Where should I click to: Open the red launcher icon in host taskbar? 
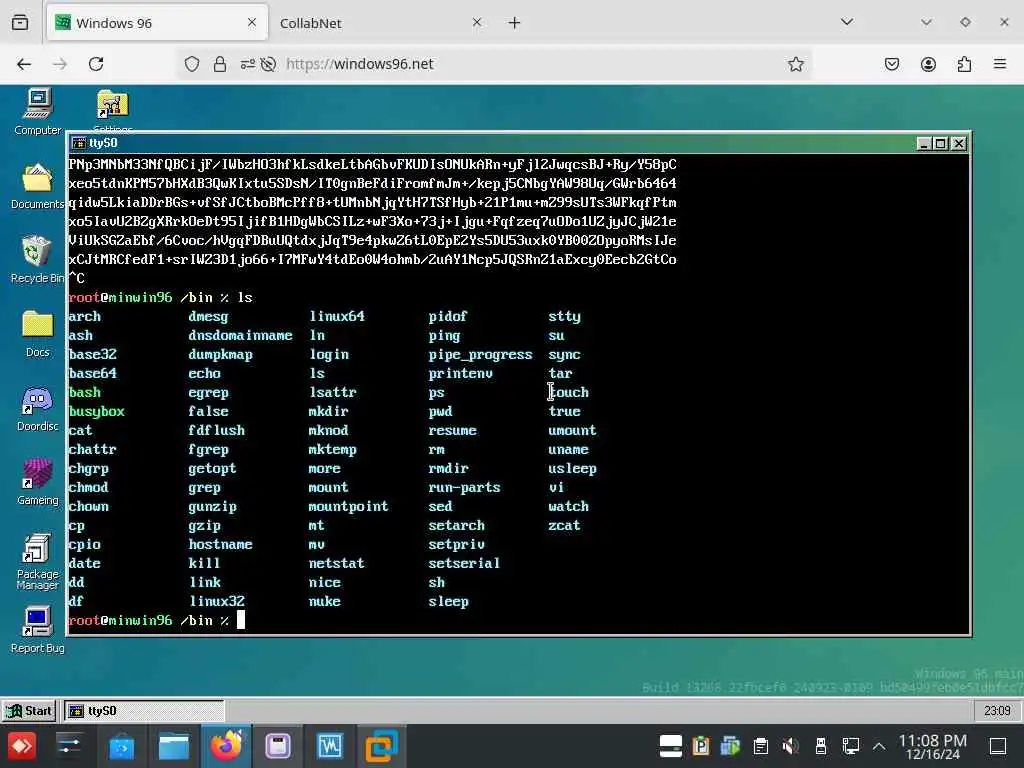coord(22,746)
